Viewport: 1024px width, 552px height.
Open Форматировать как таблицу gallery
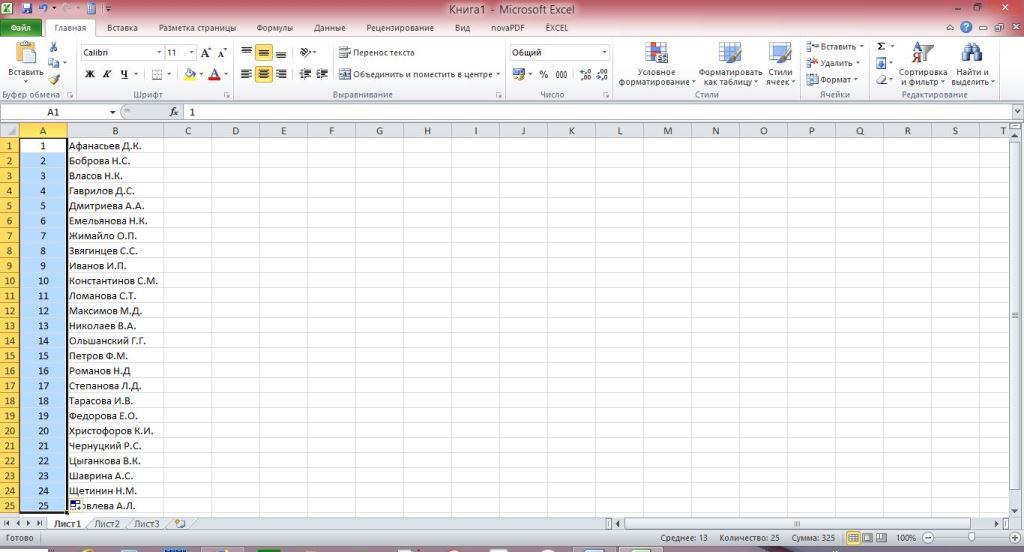tap(730, 63)
